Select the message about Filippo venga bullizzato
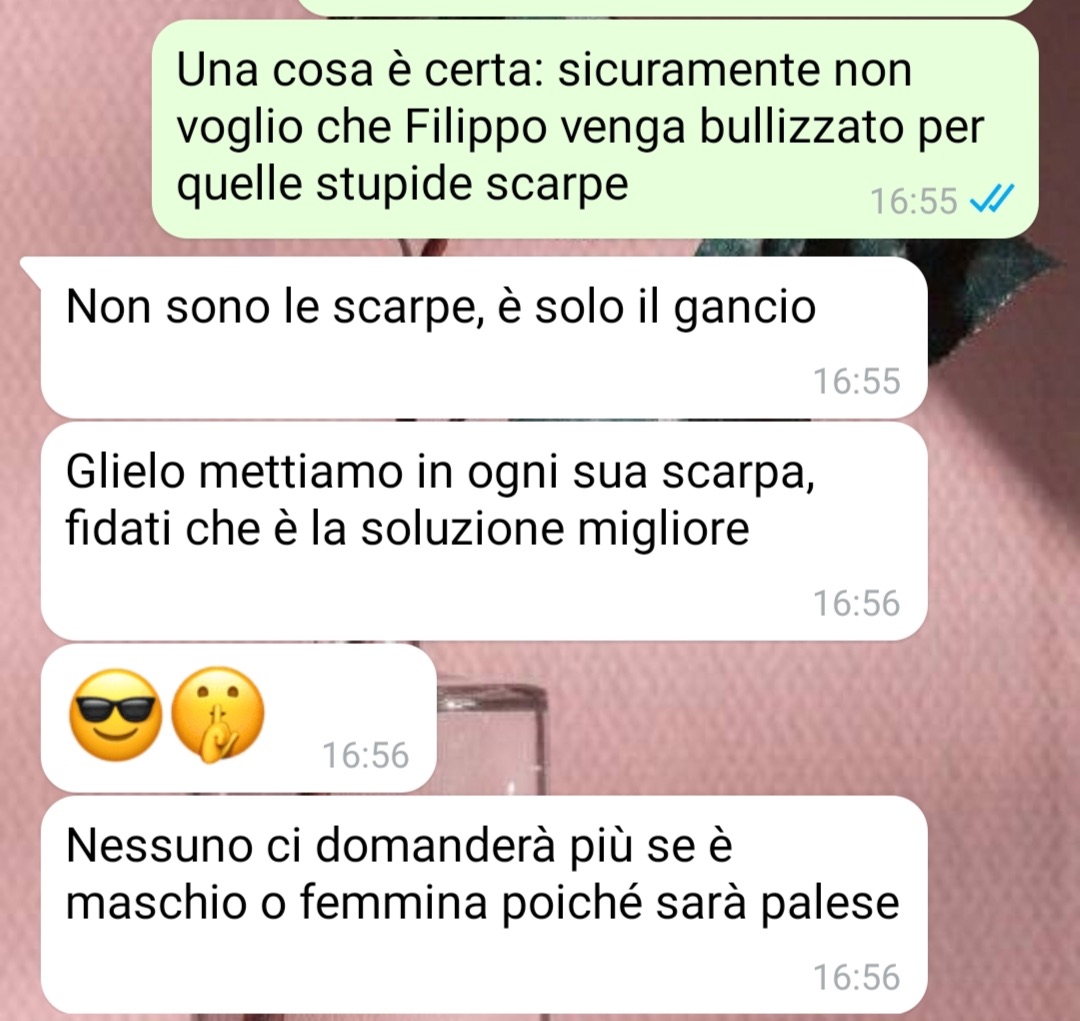Image resolution: width=1080 pixels, height=1021 pixels. [594, 129]
